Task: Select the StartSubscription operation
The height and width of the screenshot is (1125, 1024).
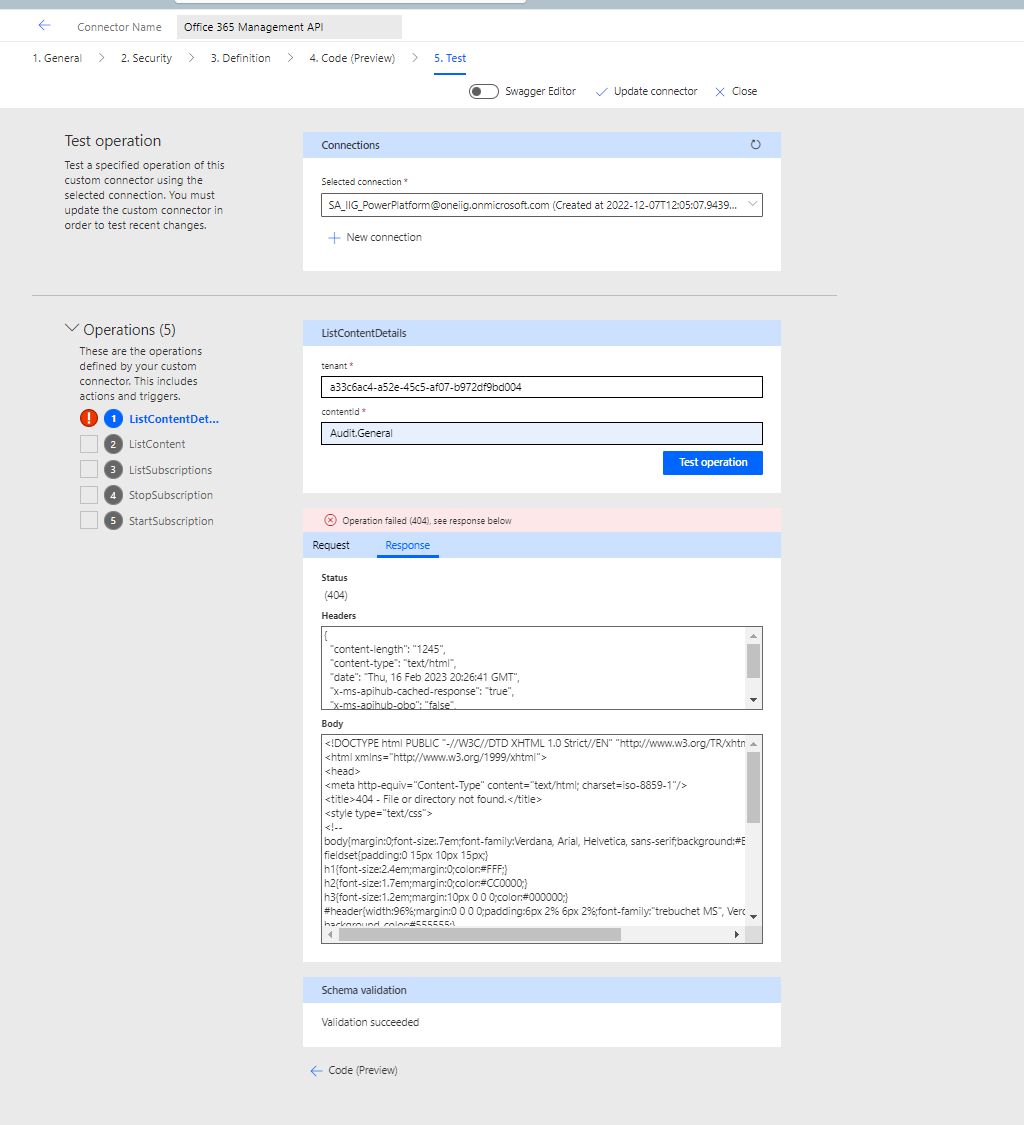Action: click(172, 521)
